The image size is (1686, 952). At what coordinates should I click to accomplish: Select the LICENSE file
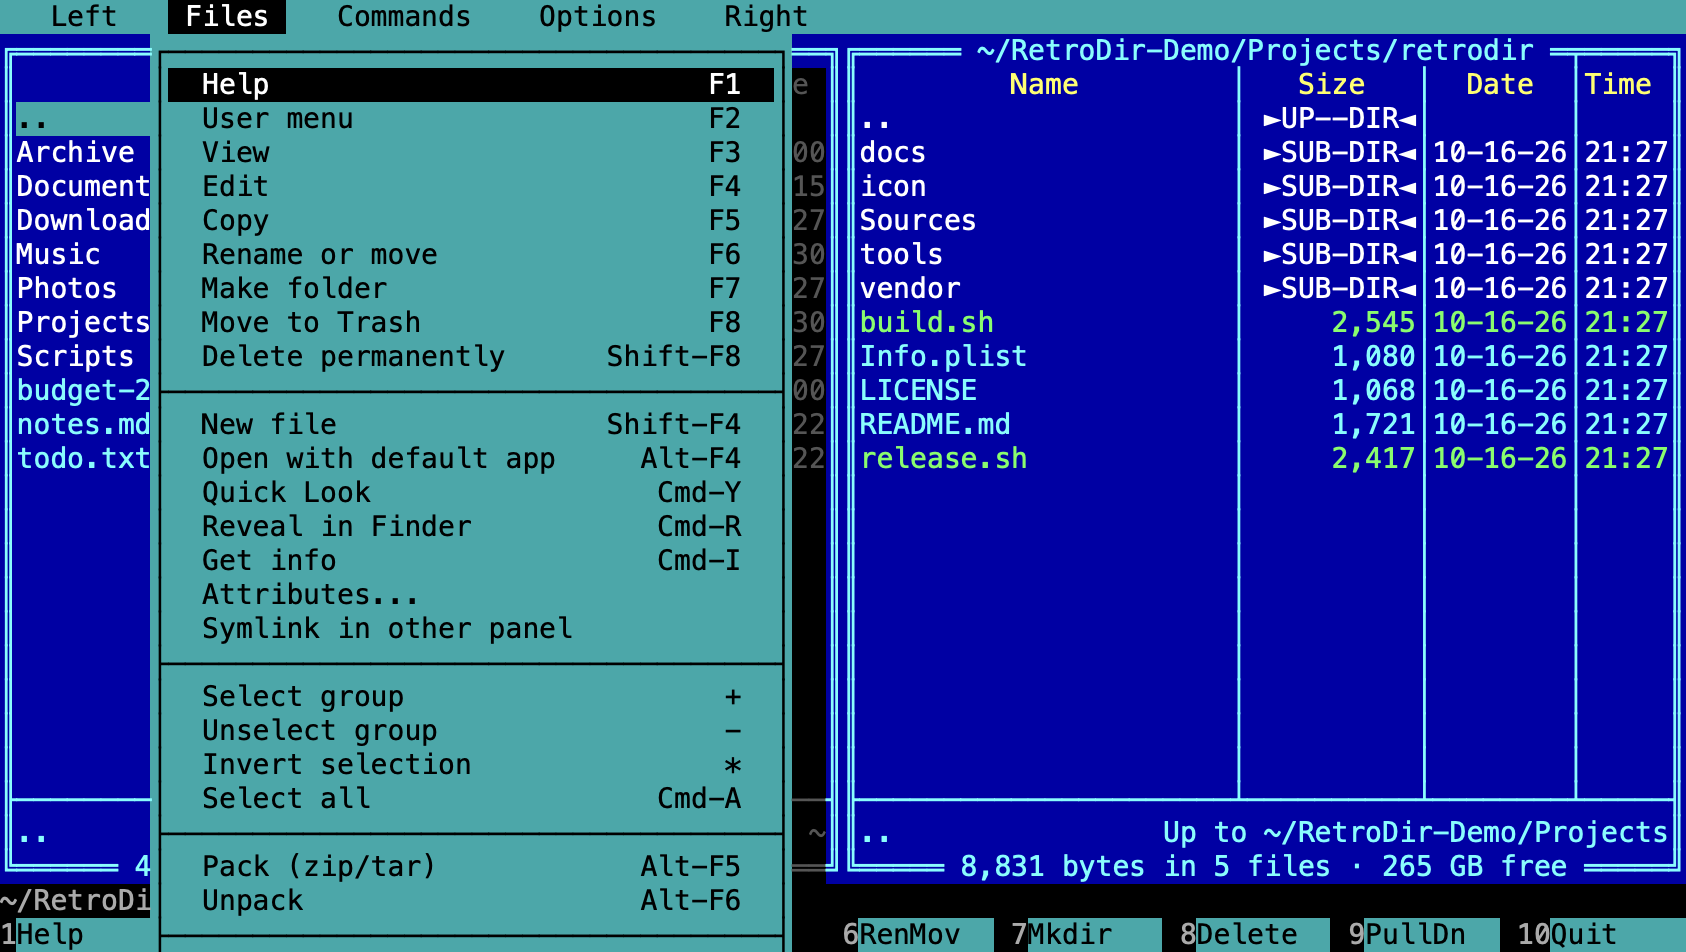click(1264, 391)
